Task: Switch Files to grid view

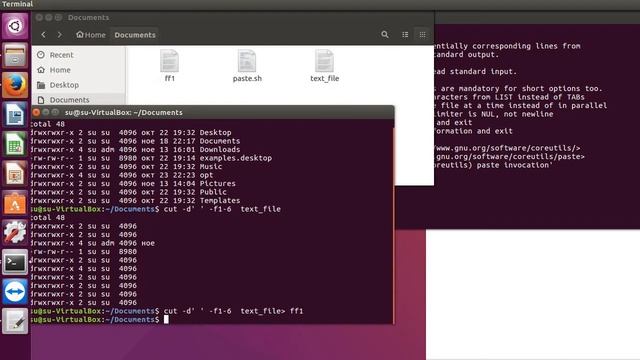Action: (x=422, y=35)
